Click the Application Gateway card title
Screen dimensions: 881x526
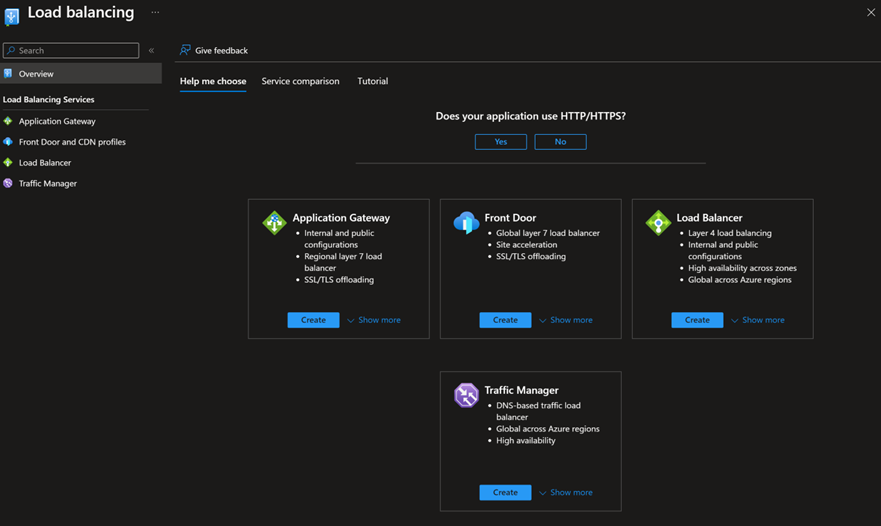coord(341,217)
